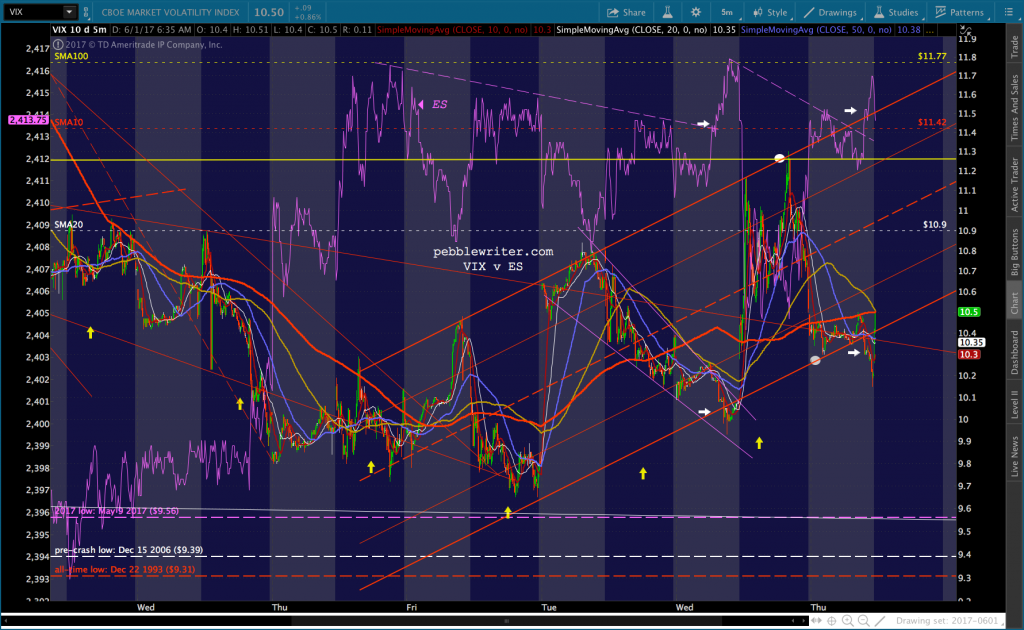This screenshot has width=1024, height=630.
Task: Click the scrollbar left arrow
Action: pyautogui.click(x=7, y=621)
